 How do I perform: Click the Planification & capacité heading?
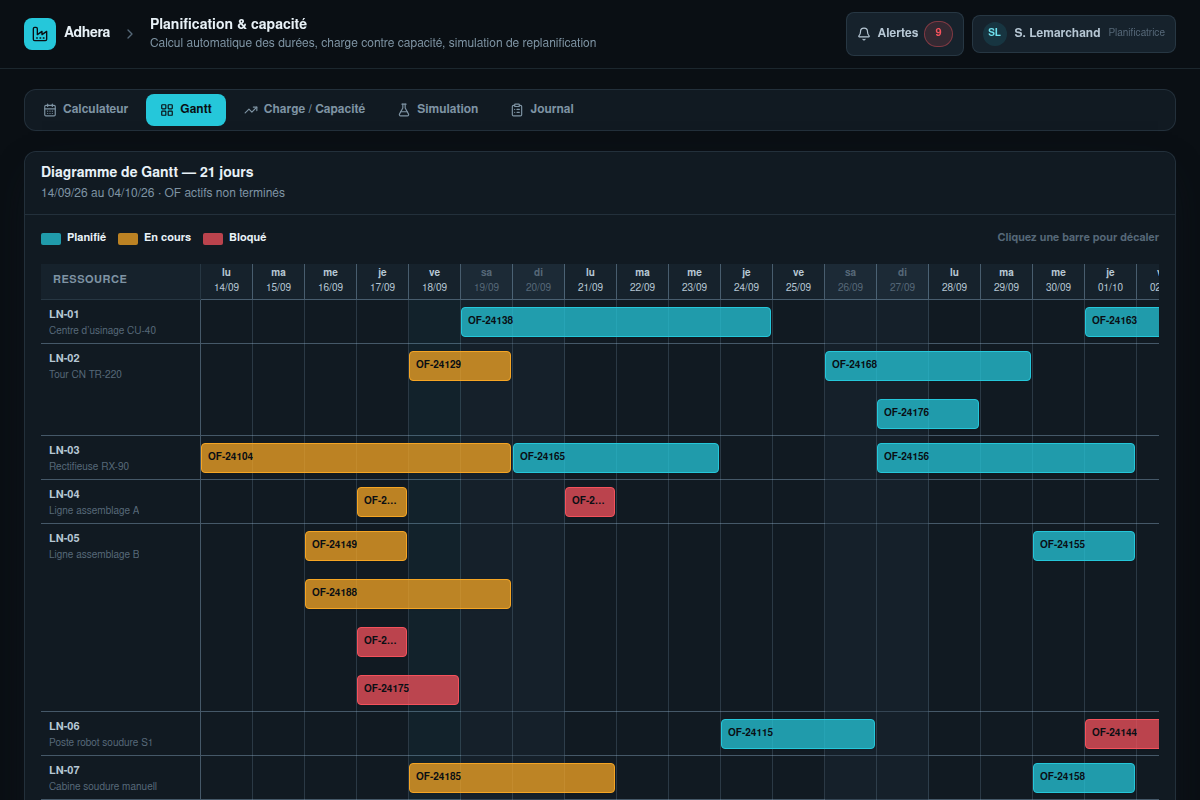(x=228, y=23)
